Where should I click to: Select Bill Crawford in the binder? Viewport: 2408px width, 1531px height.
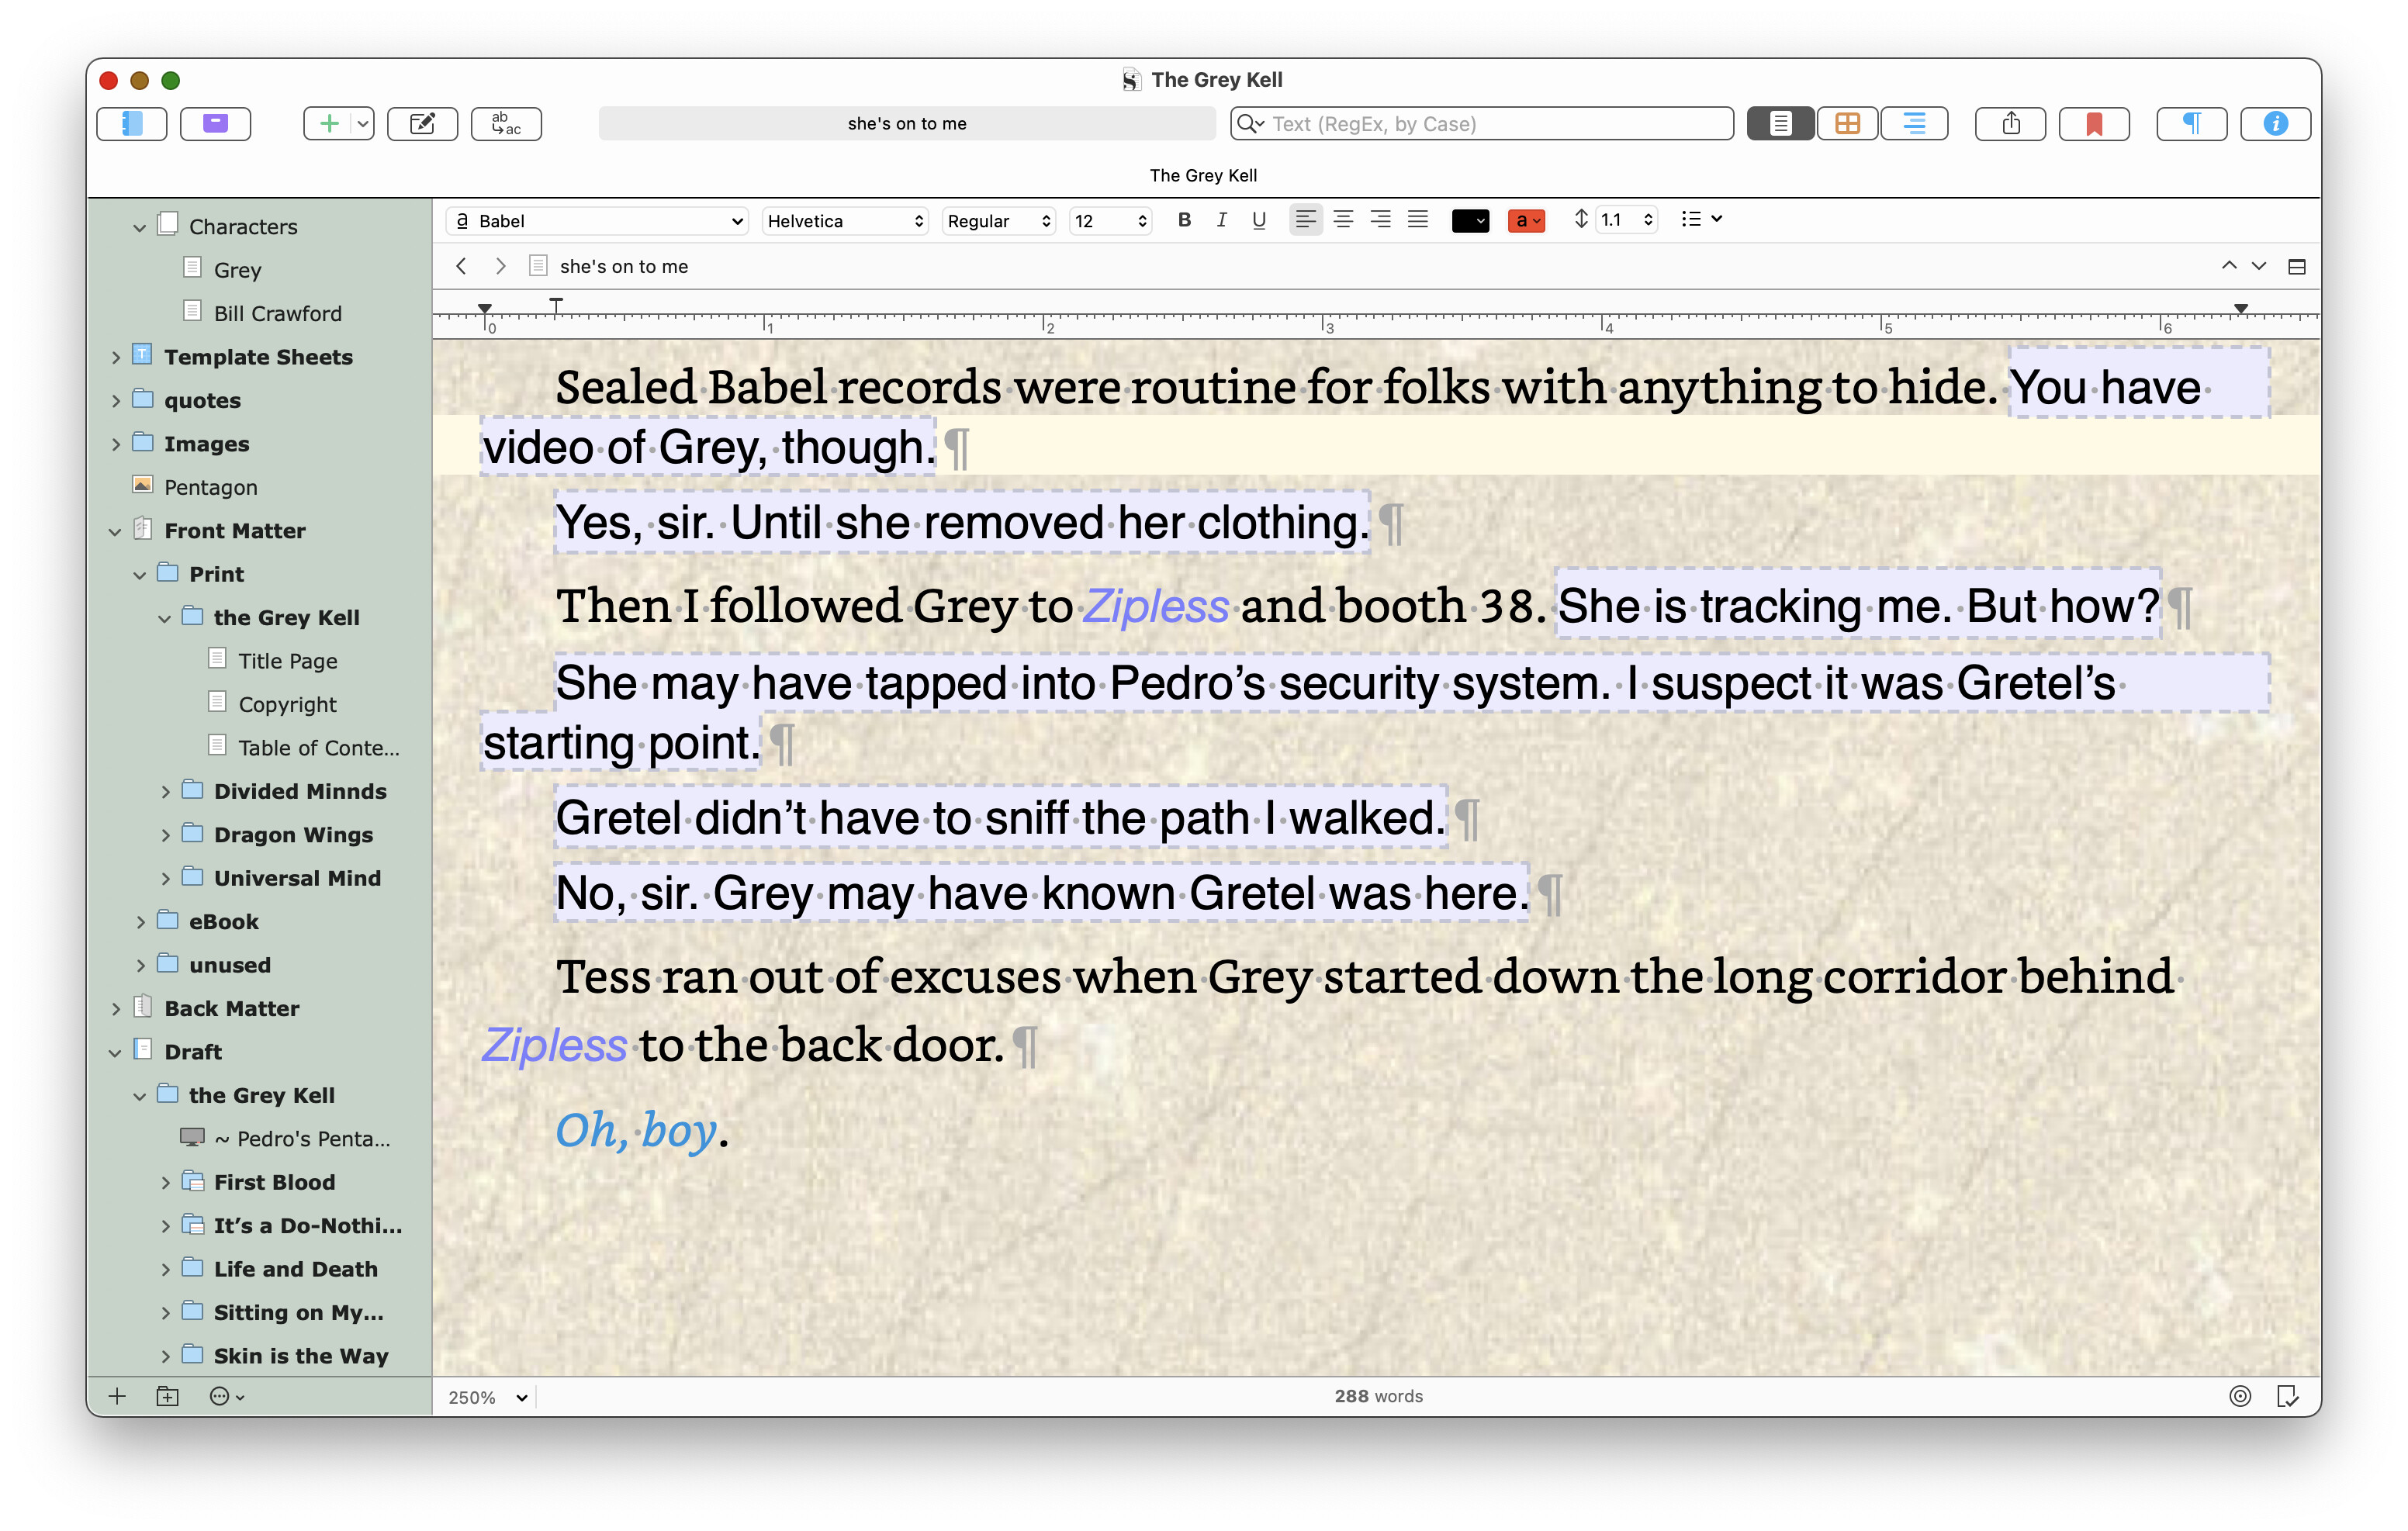(277, 313)
